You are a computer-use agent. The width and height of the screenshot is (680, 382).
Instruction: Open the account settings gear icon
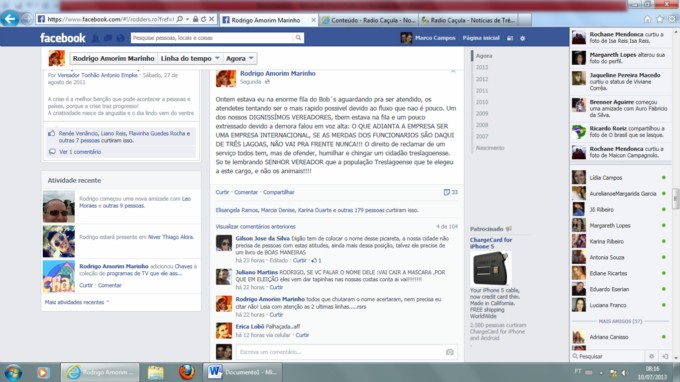point(523,38)
